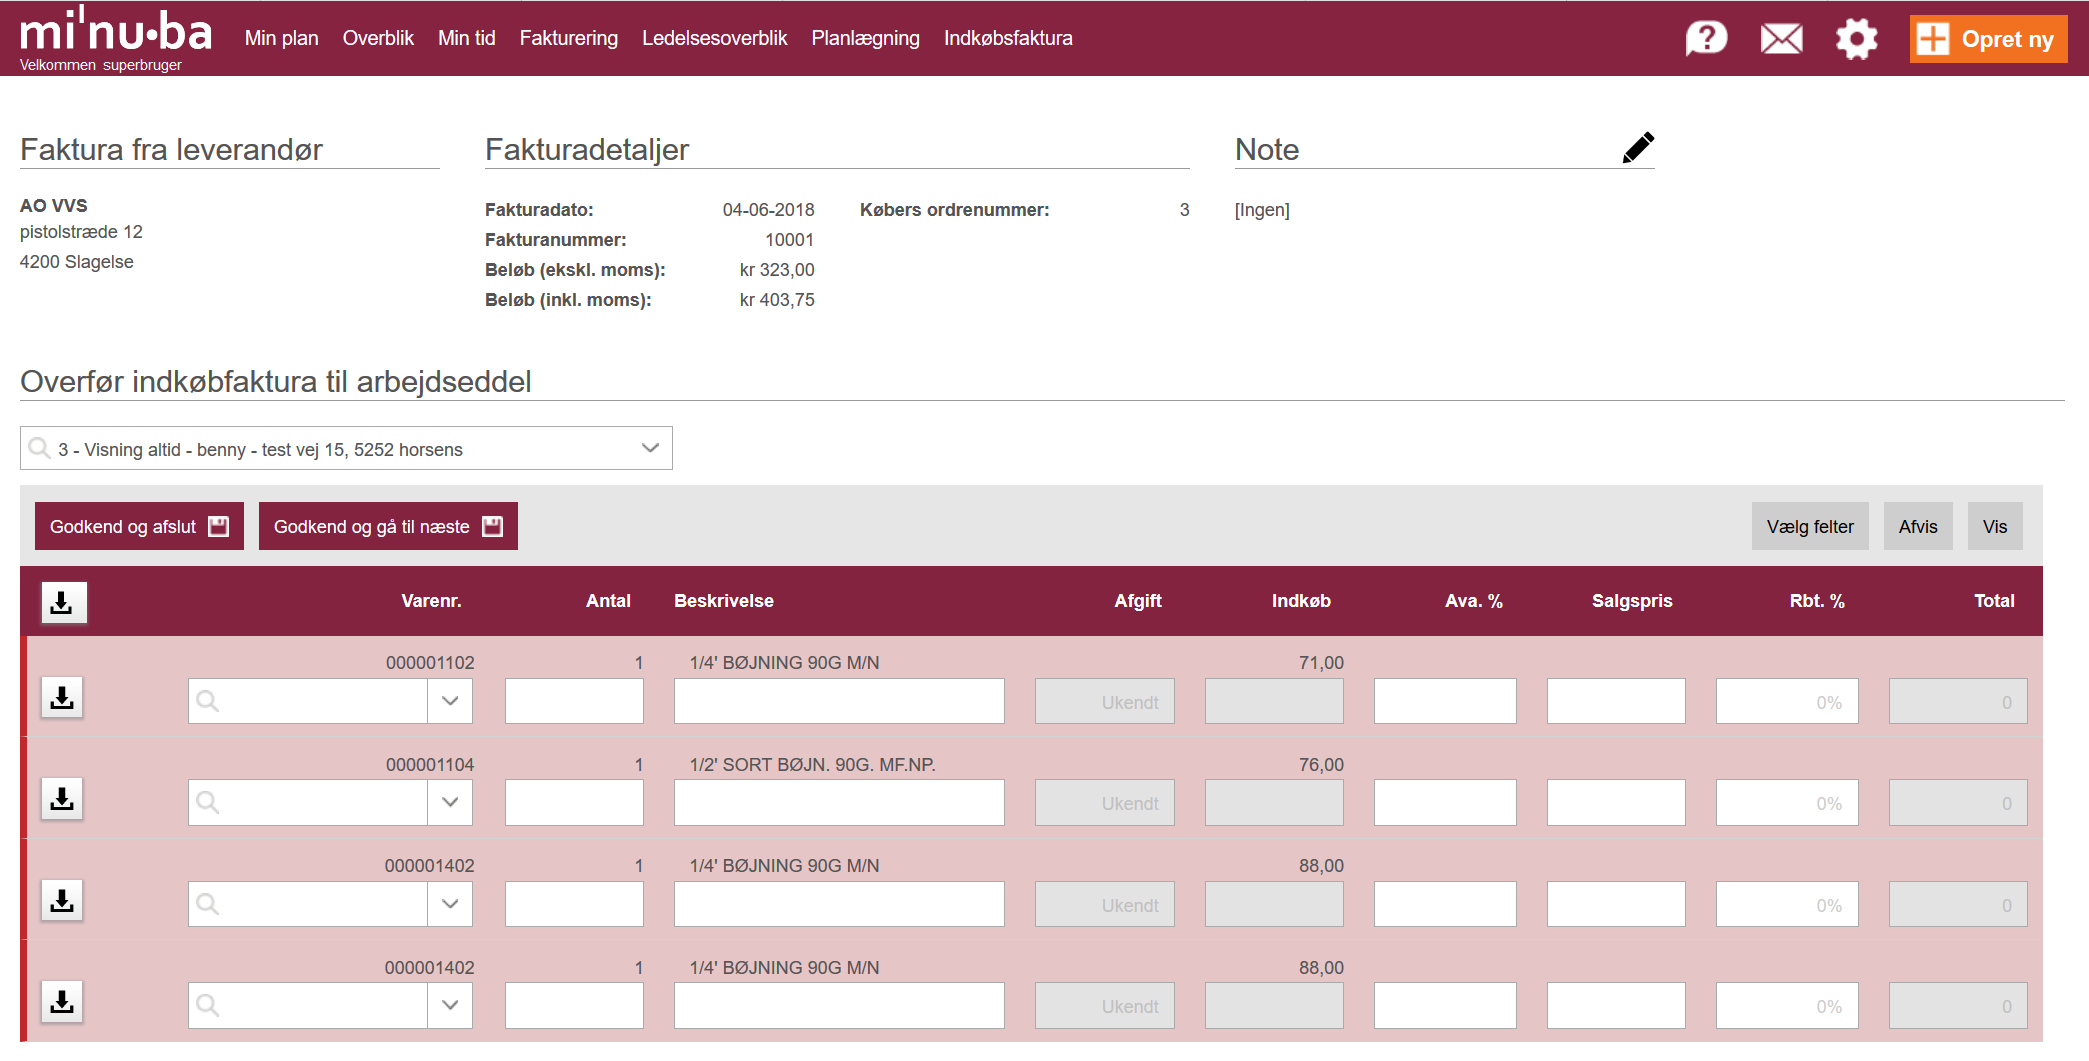Open the help question mark icon
This screenshot has height=1061, width=2089.
click(x=1706, y=39)
